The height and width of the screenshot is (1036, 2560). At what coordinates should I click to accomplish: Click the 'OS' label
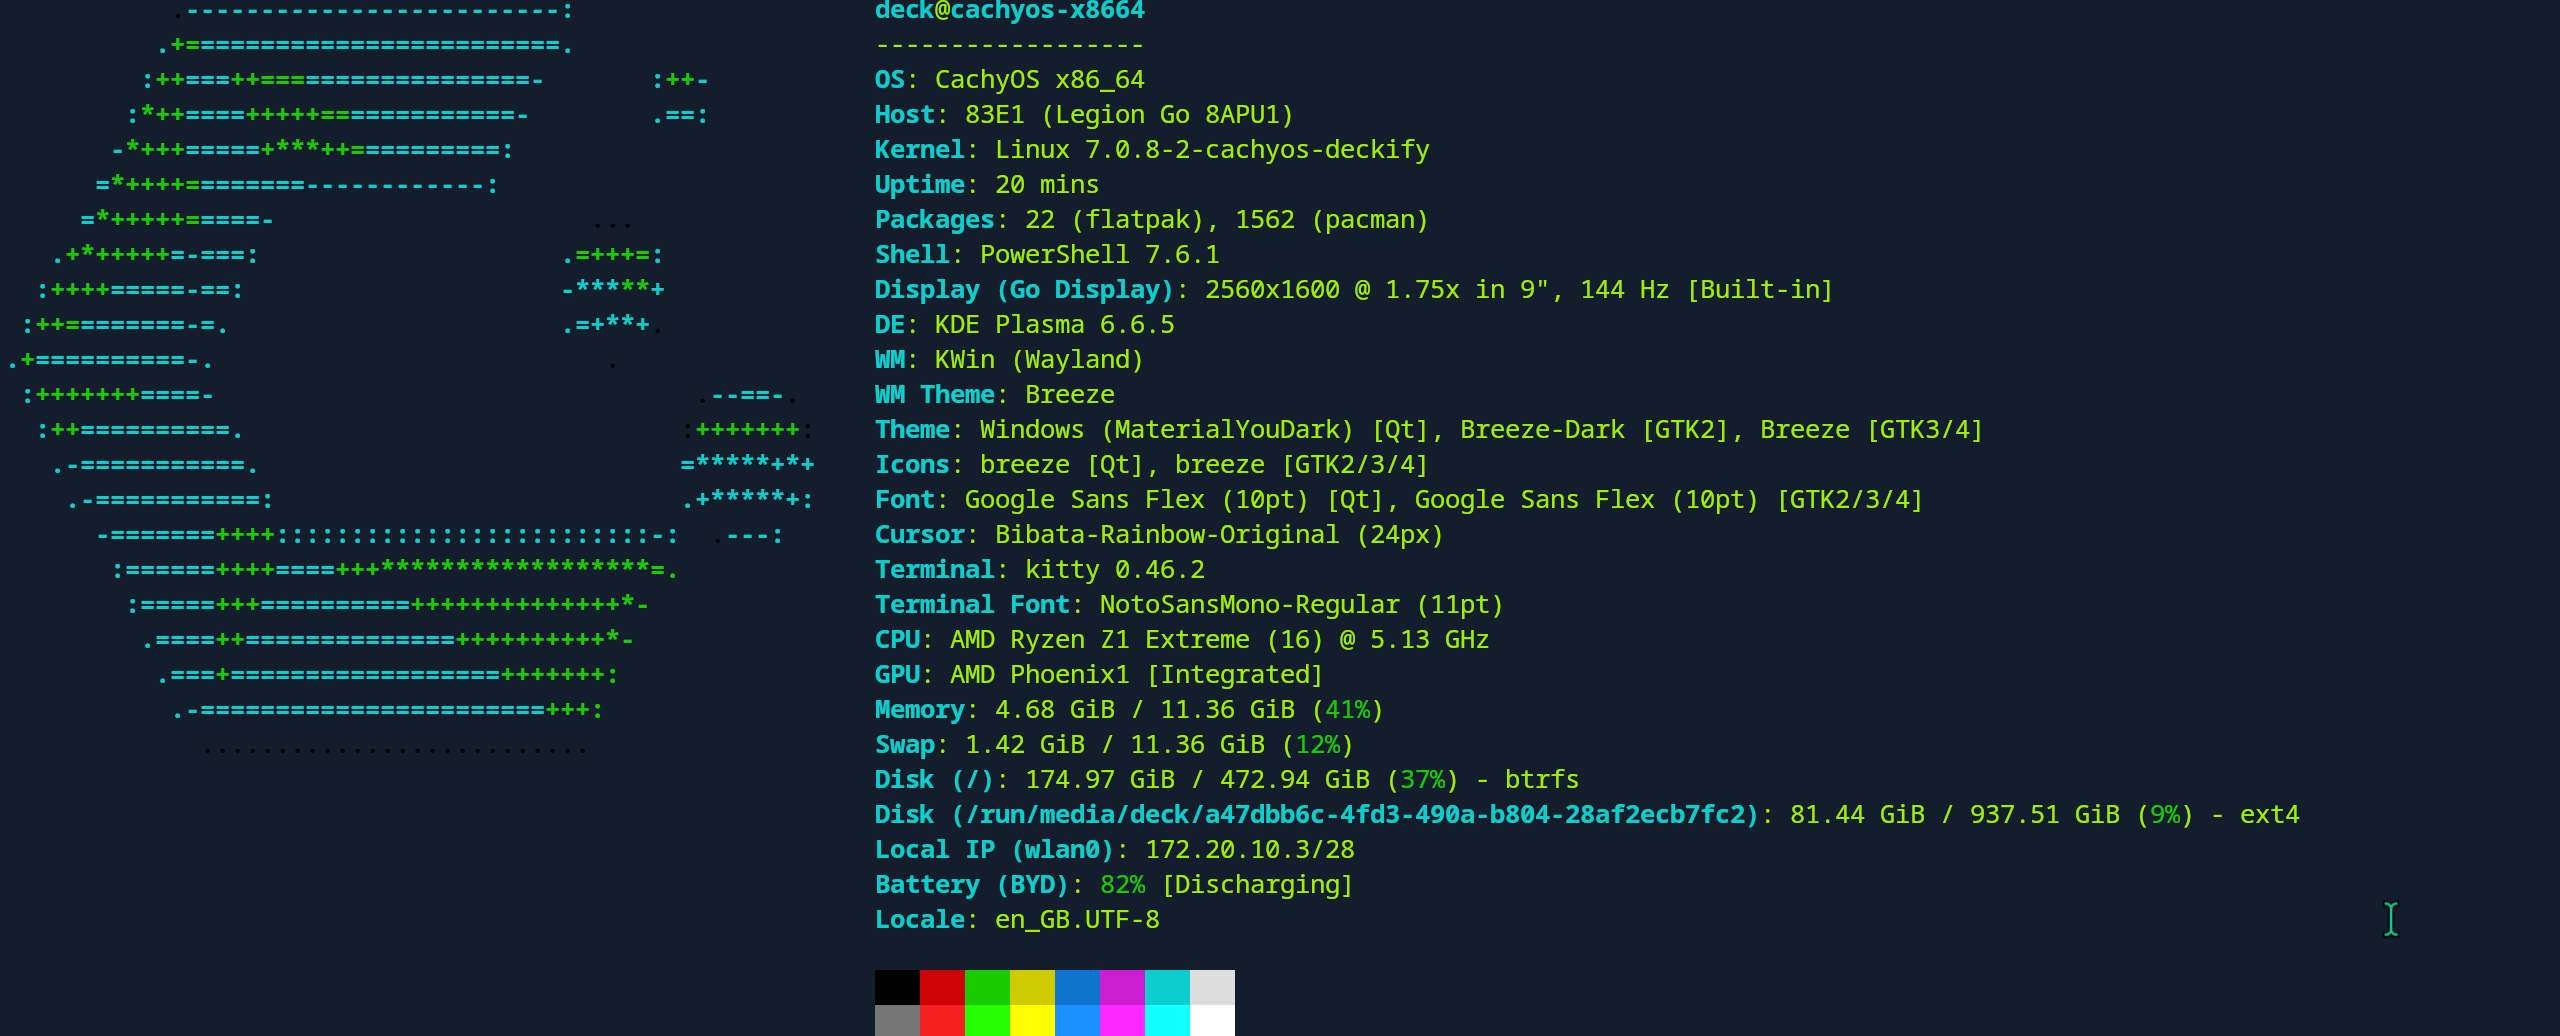click(x=889, y=80)
